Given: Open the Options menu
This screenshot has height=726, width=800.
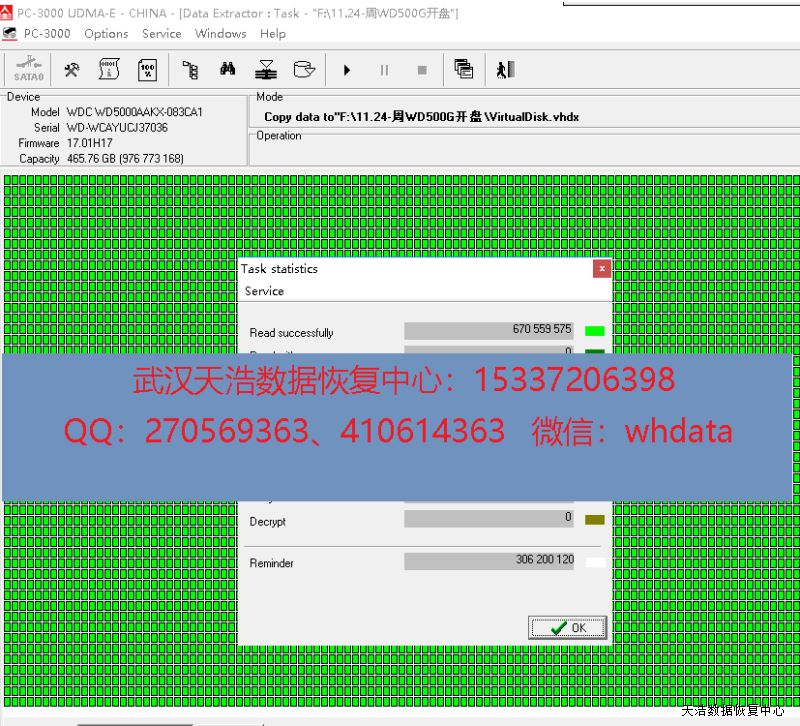Looking at the screenshot, I should pos(106,33).
